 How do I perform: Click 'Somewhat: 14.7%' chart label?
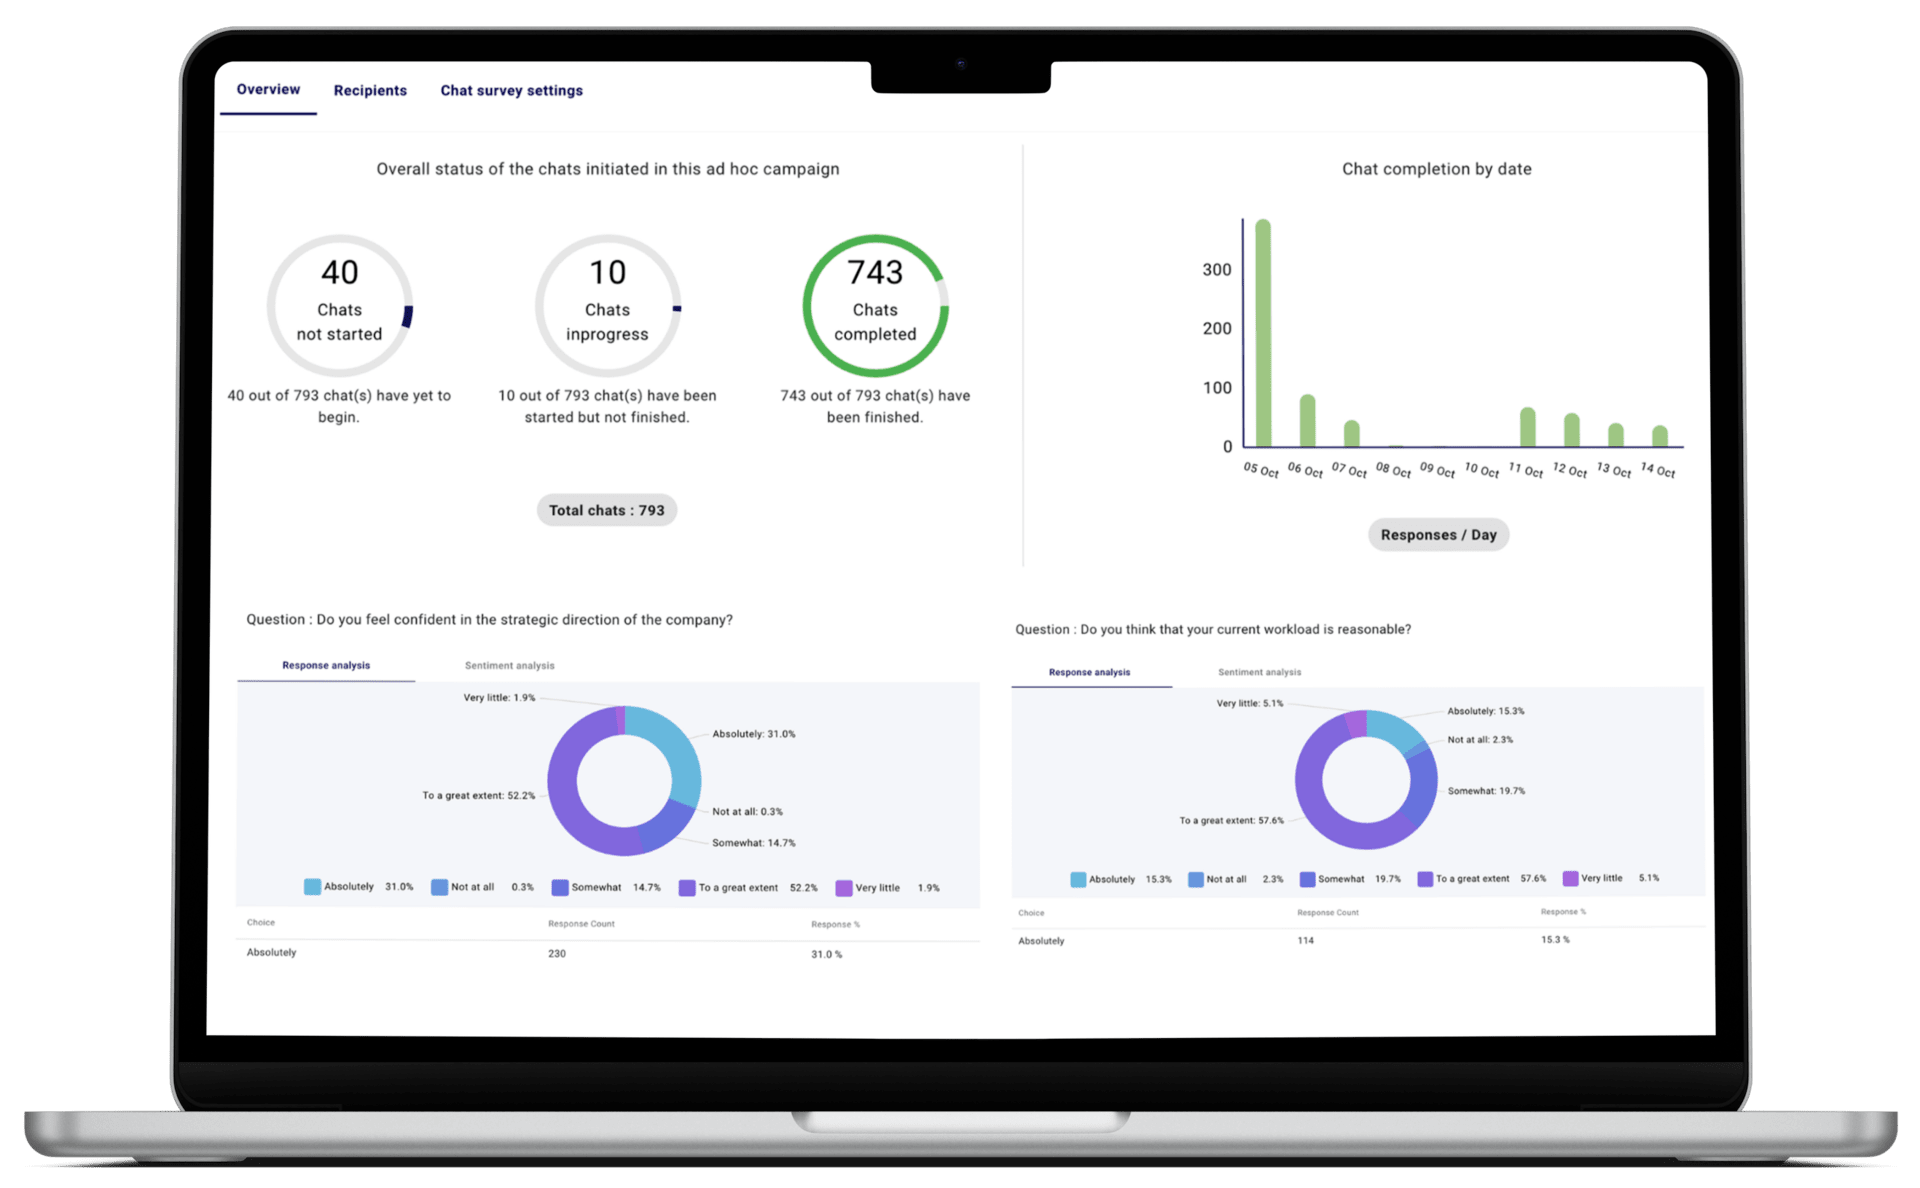click(754, 843)
